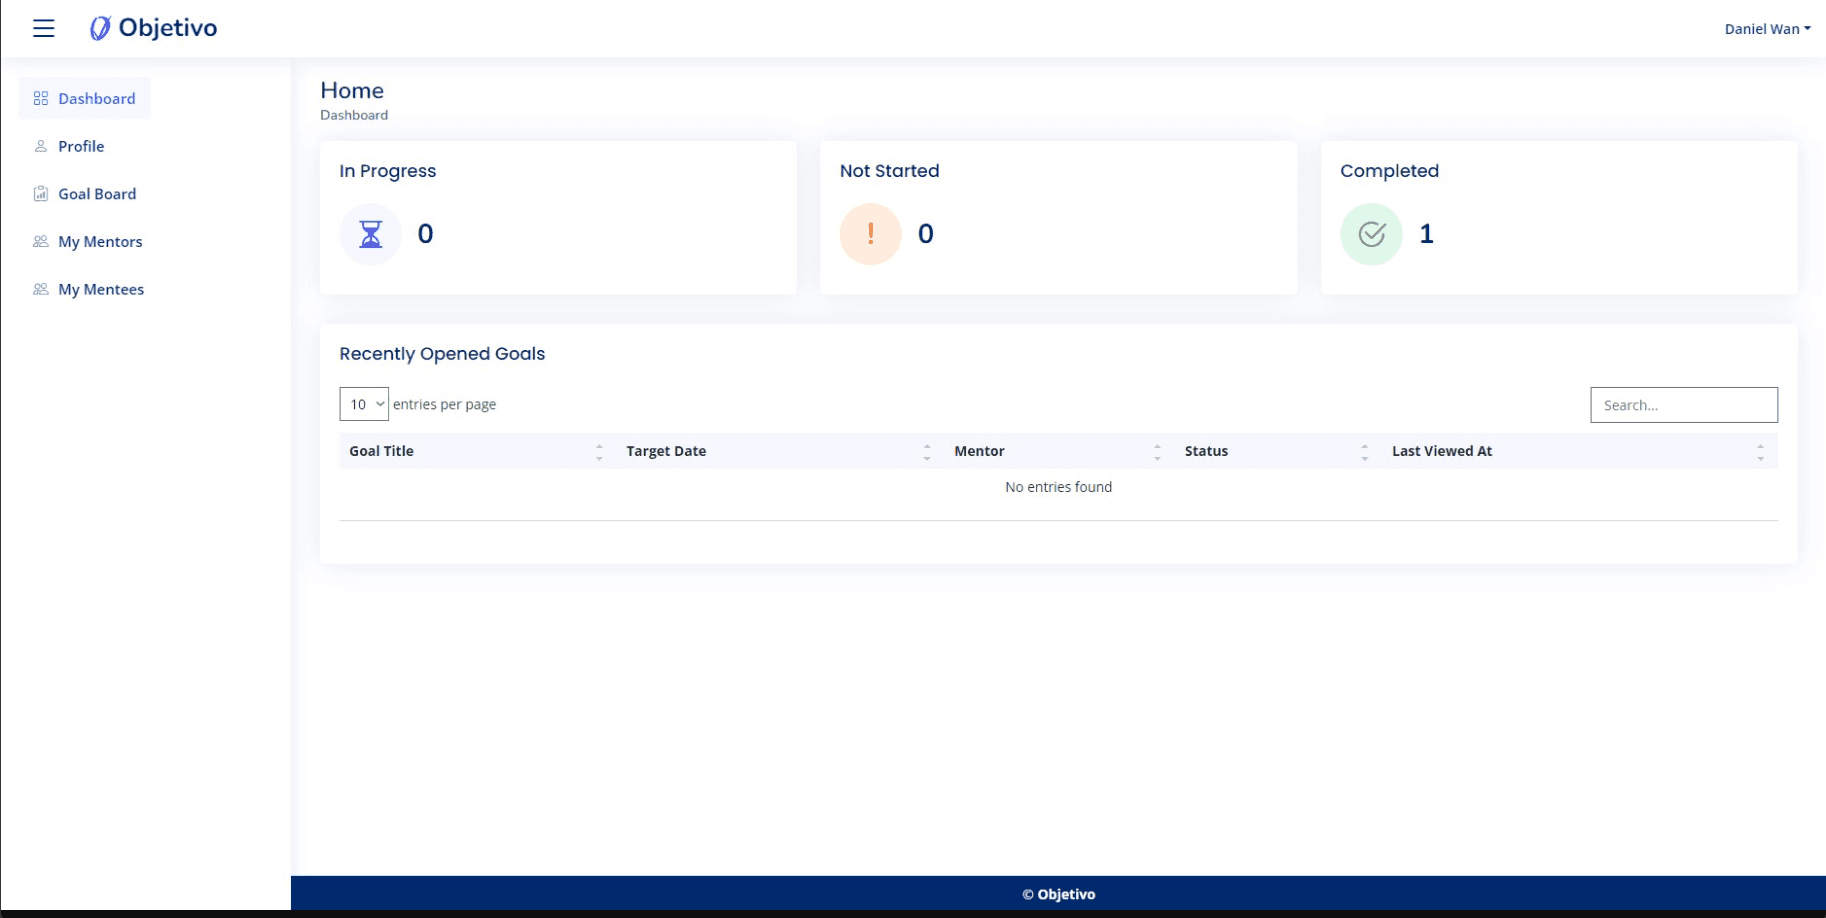Sort table by Target Date arrows
The image size is (1826, 918).
pos(927,452)
